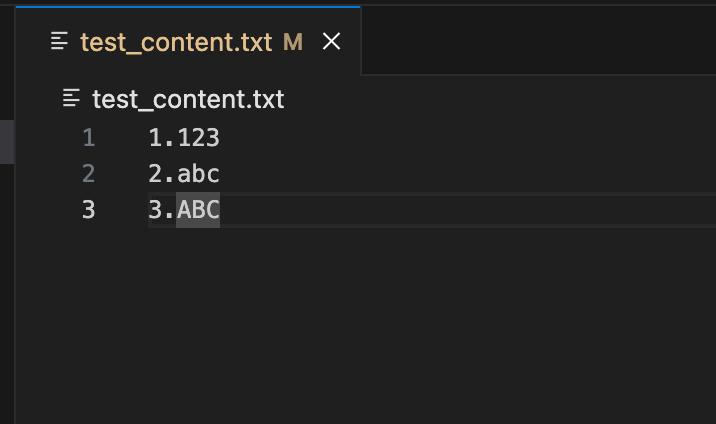Click the '2.' prefix on second line
Viewport: 716px width, 424px height.
[x=162, y=173]
